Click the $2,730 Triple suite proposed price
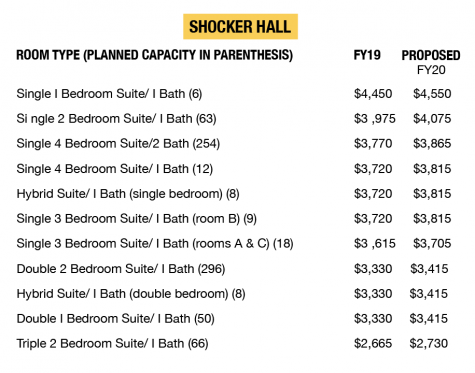The image size is (475, 373). pos(429,344)
